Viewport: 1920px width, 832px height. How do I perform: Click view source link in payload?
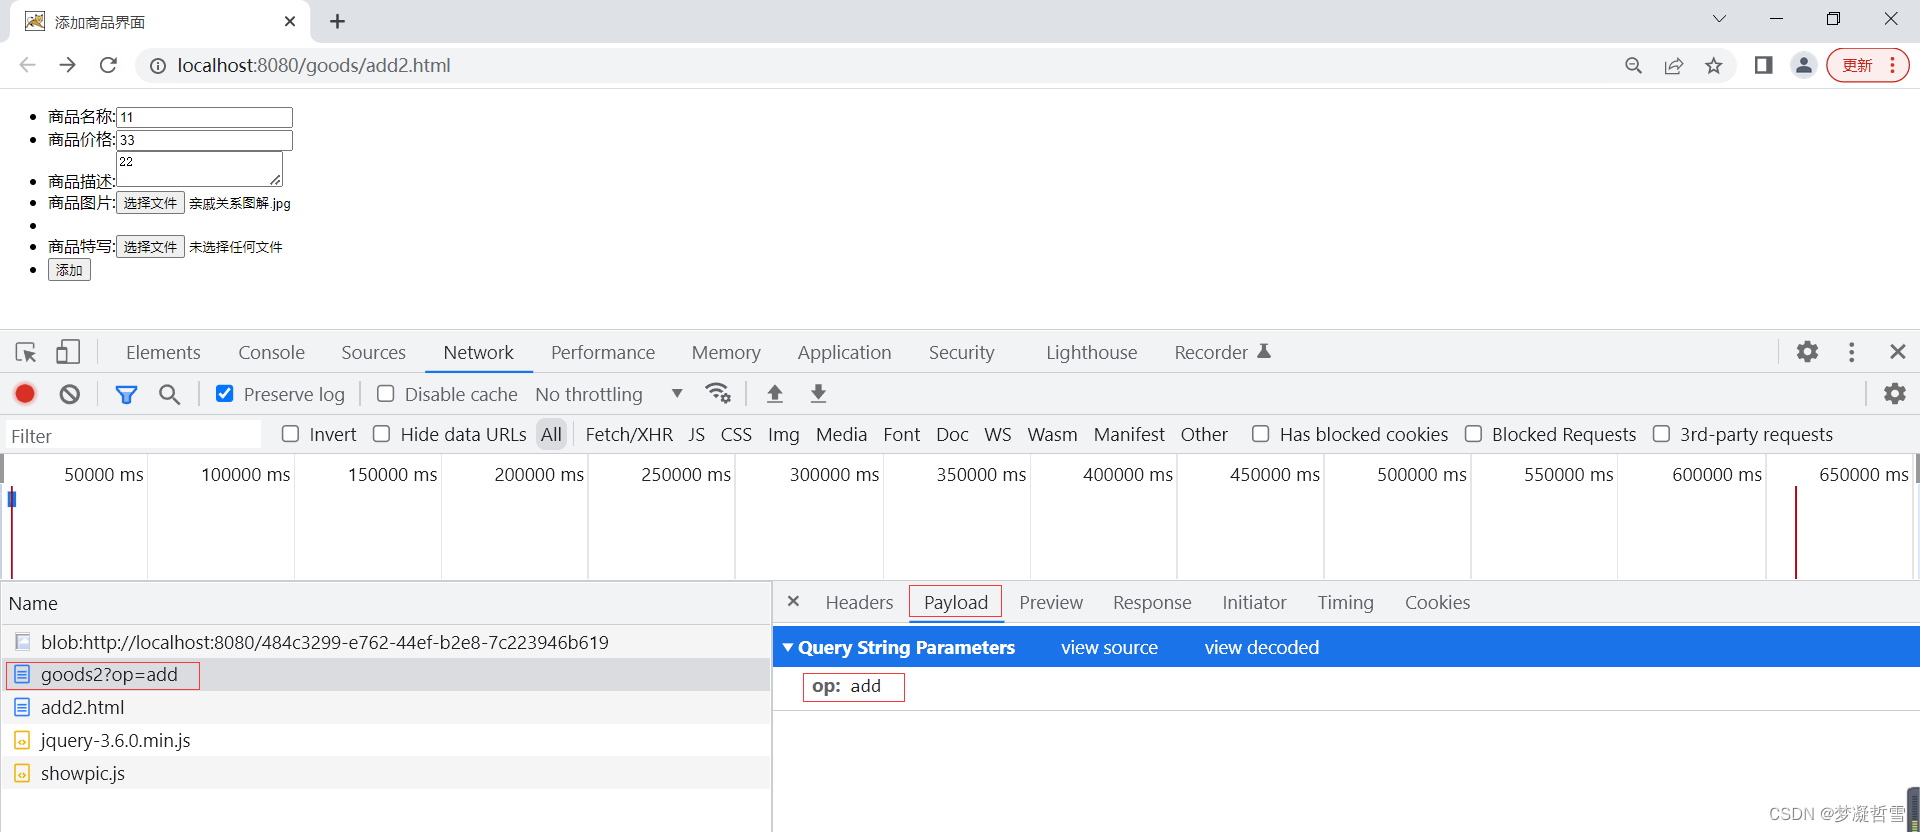[x=1109, y=647]
